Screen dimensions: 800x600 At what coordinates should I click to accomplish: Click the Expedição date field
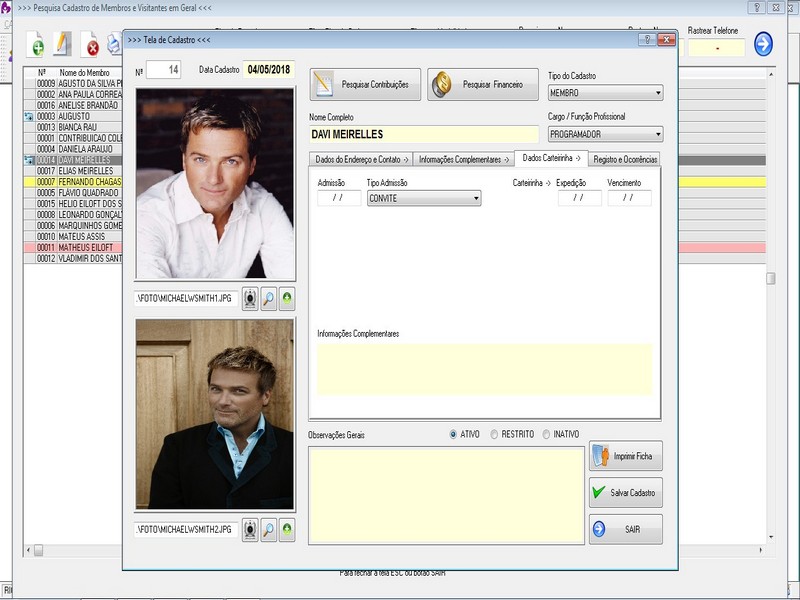pos(579,198)
